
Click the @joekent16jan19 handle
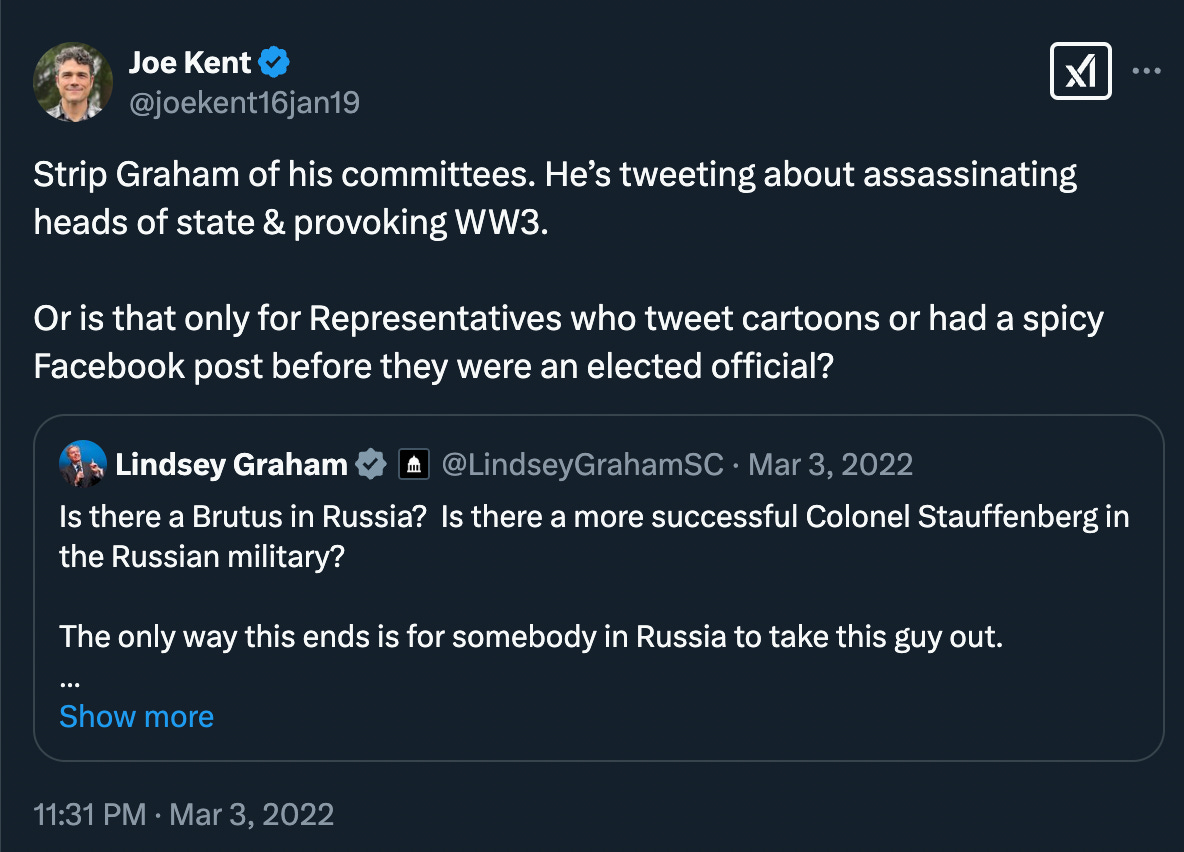point(243,101)
